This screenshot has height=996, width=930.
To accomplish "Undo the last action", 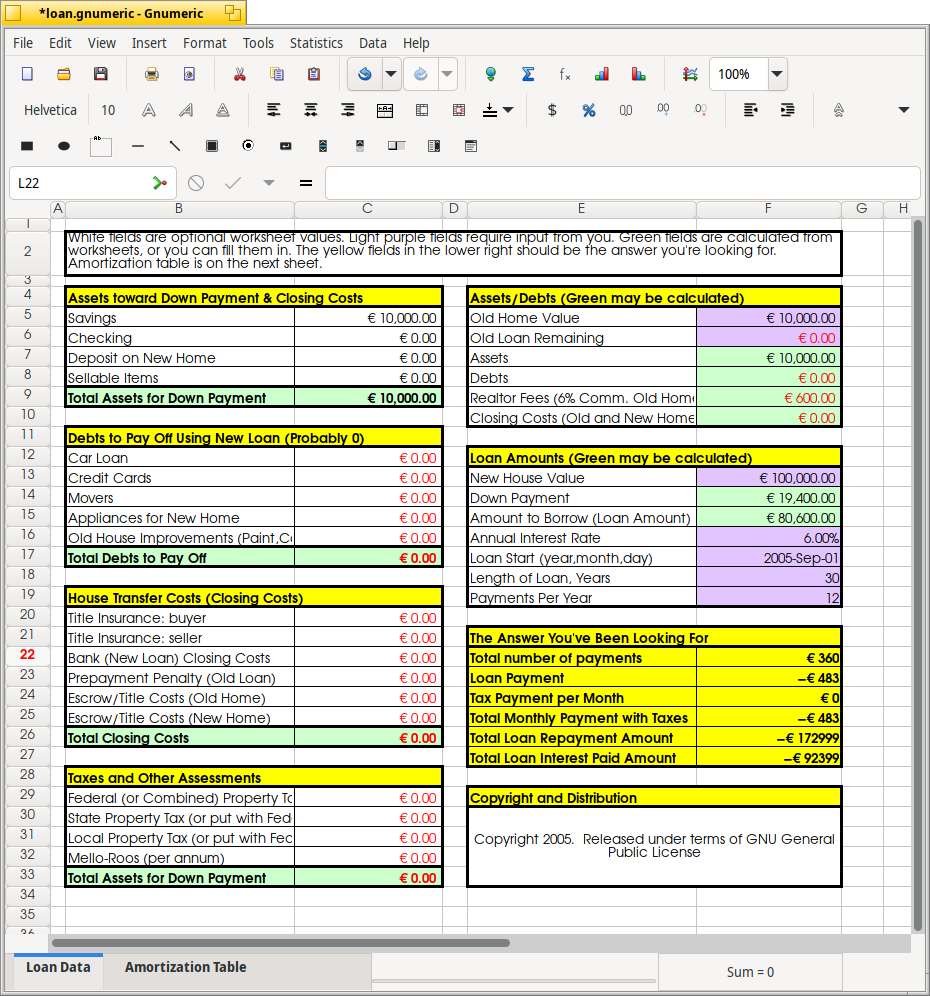I will (365, 74).
